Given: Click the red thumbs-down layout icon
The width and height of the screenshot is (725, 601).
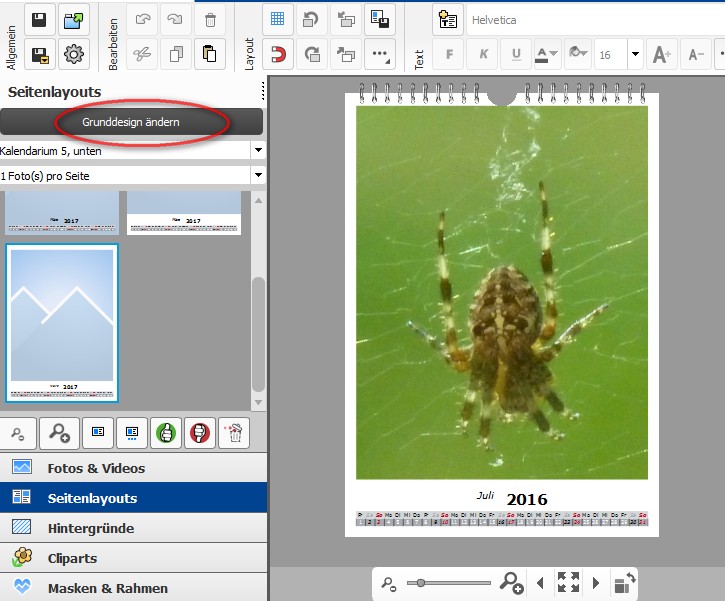Looking at the screenshot, I should (199, 433).
